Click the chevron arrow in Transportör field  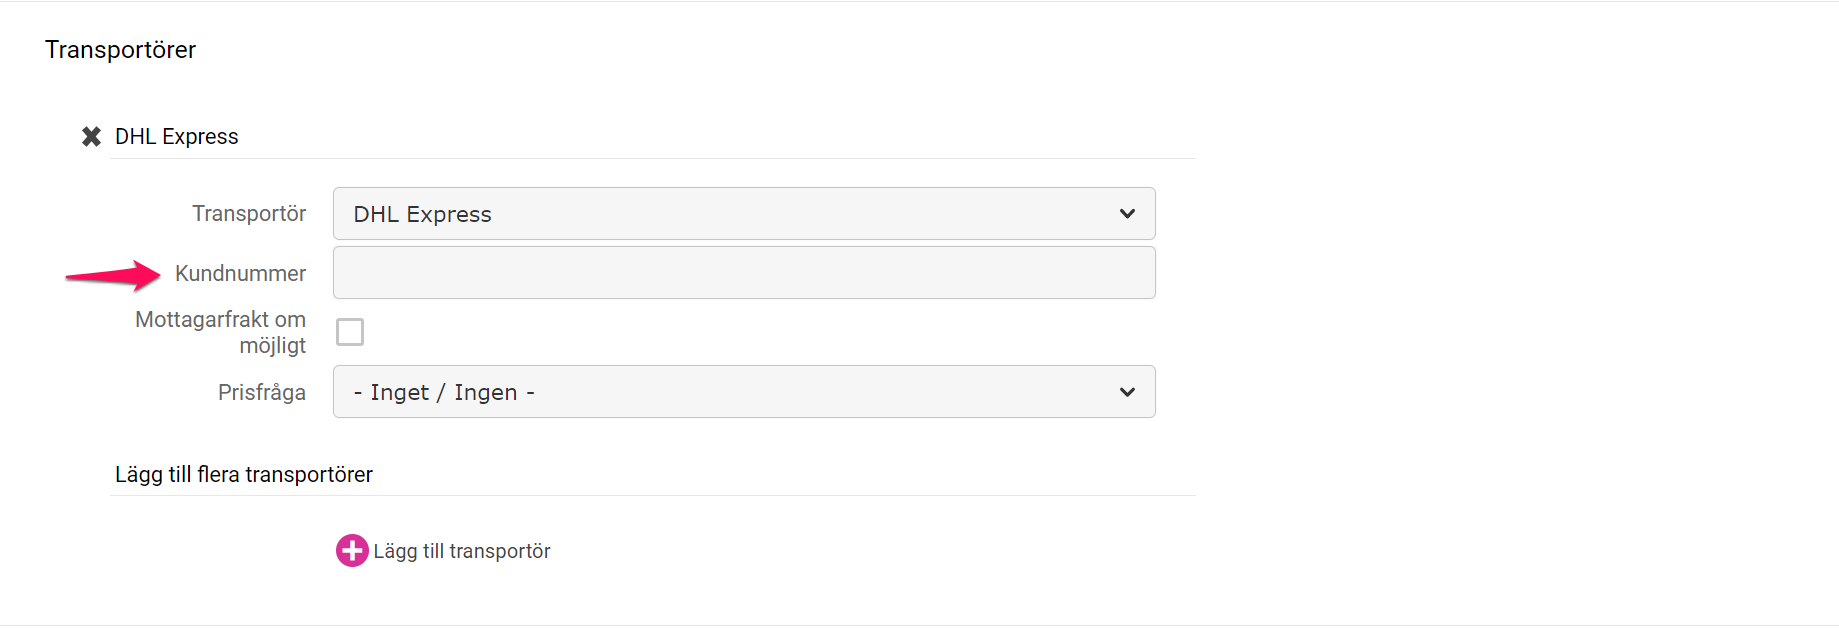click(1127, 214)
